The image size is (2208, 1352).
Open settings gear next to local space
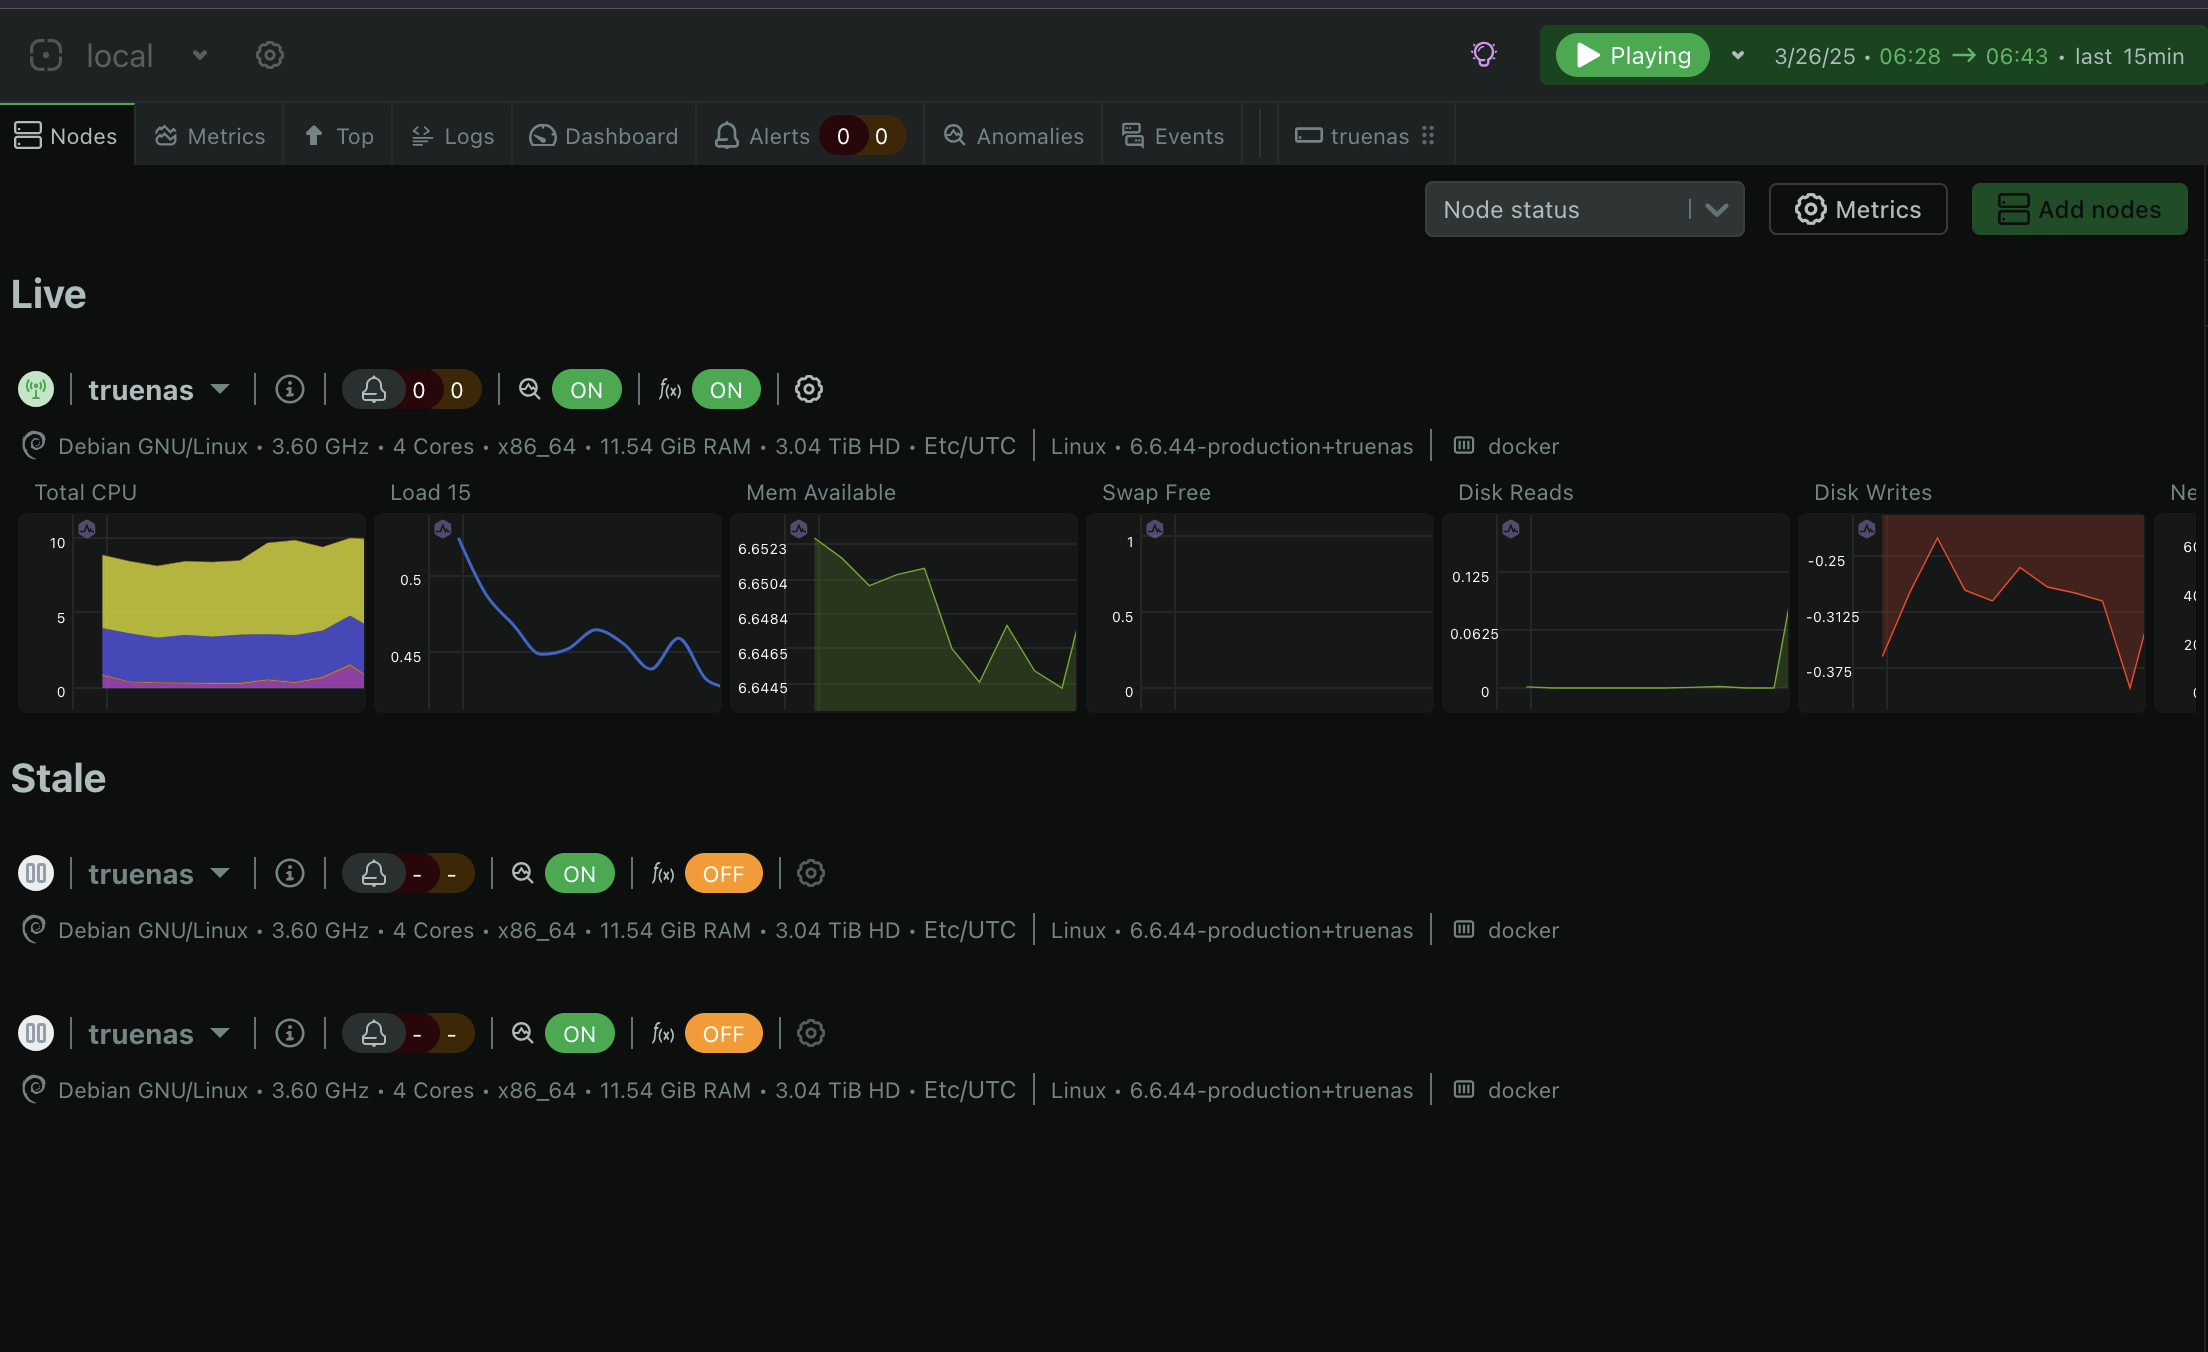point(270,55)
